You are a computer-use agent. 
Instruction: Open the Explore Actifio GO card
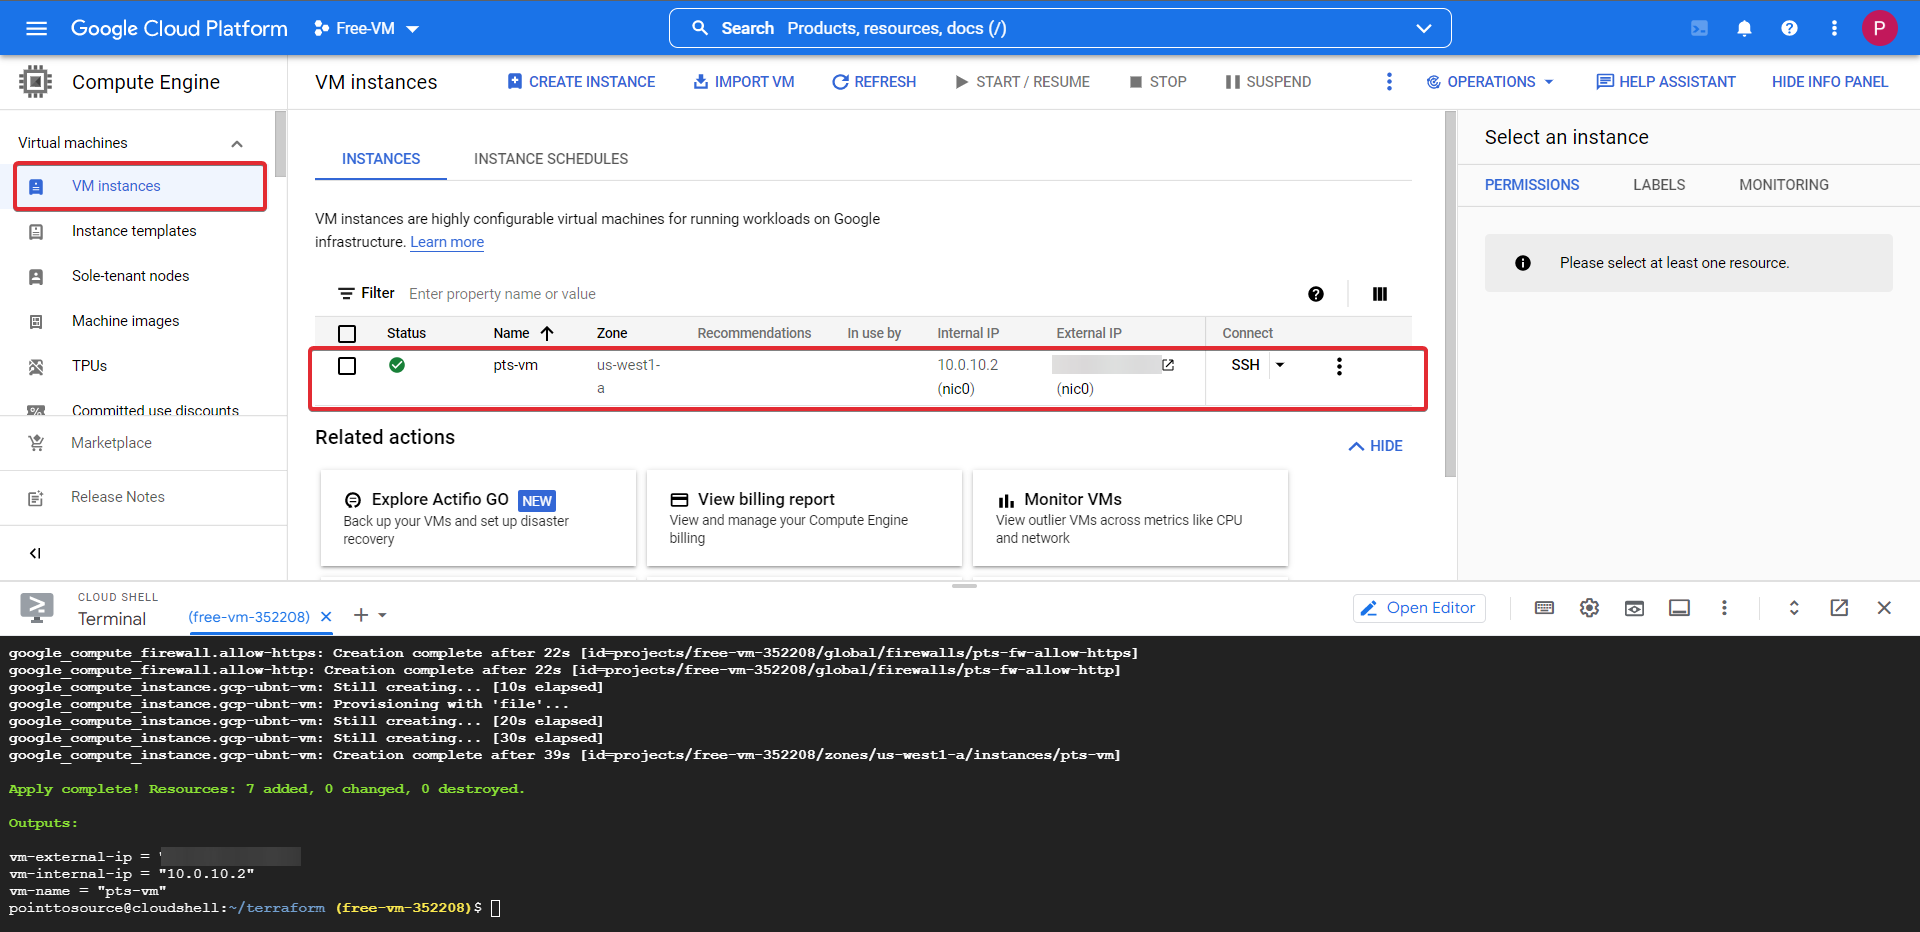coord(478,518)
